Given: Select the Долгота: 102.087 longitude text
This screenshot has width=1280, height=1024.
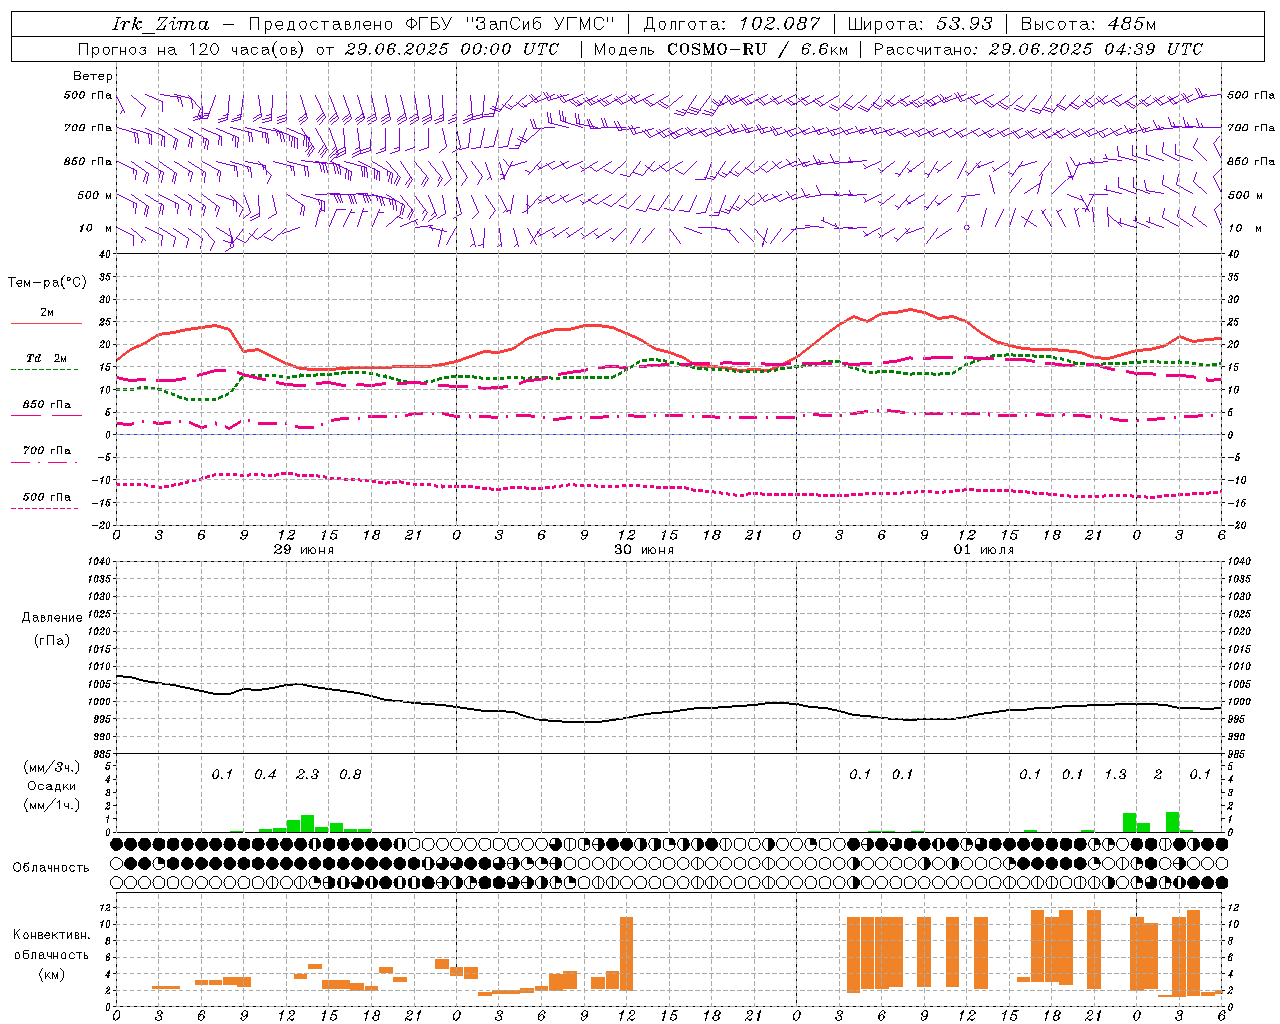Looking at the screenshot, I should pyautogui.click(x=732, y=24).
